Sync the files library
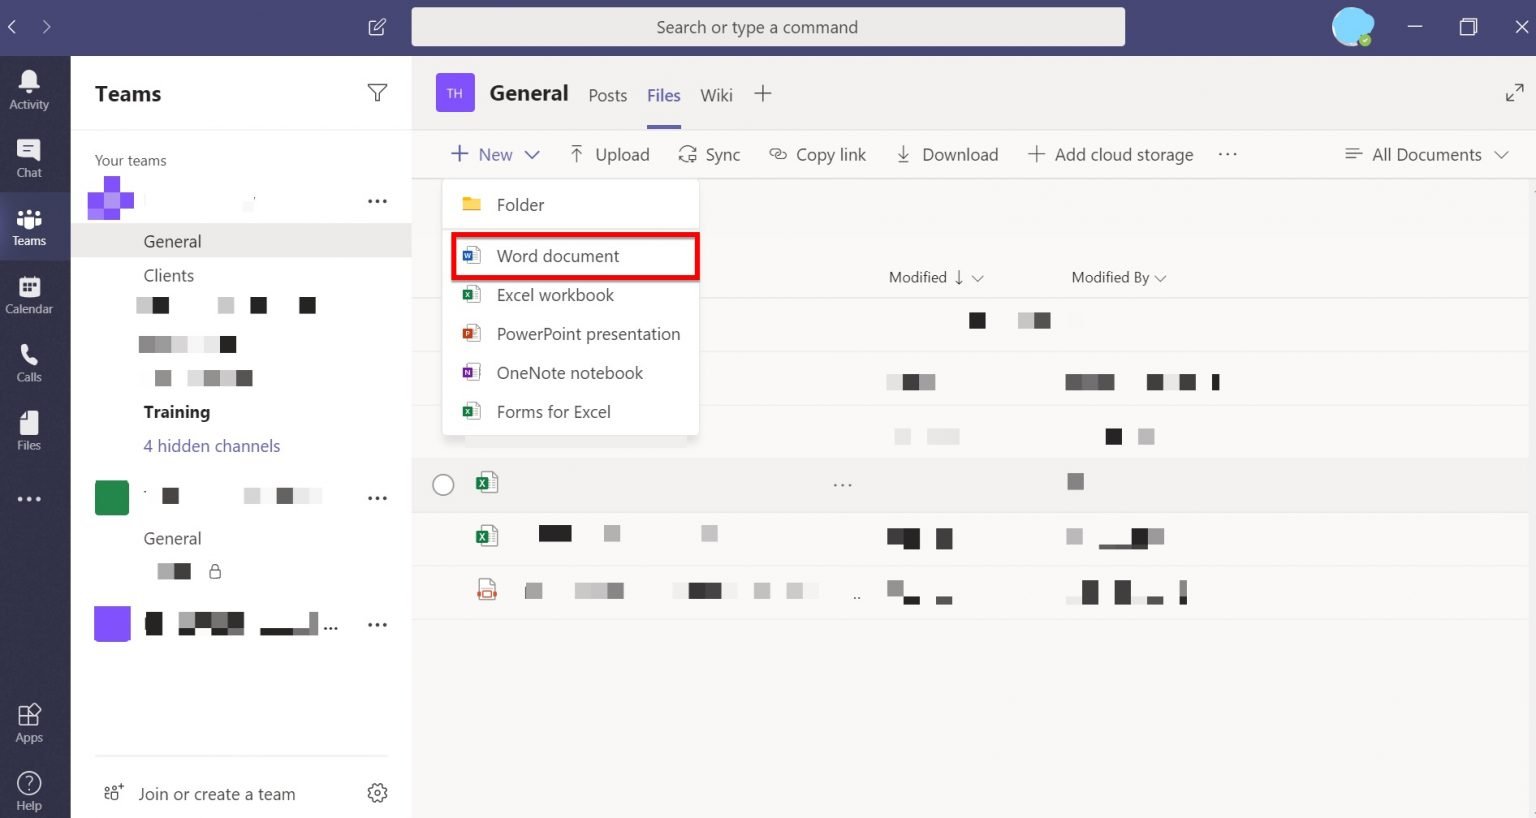The height and width of the screenshot is (818, 1536). click(709, 154)
